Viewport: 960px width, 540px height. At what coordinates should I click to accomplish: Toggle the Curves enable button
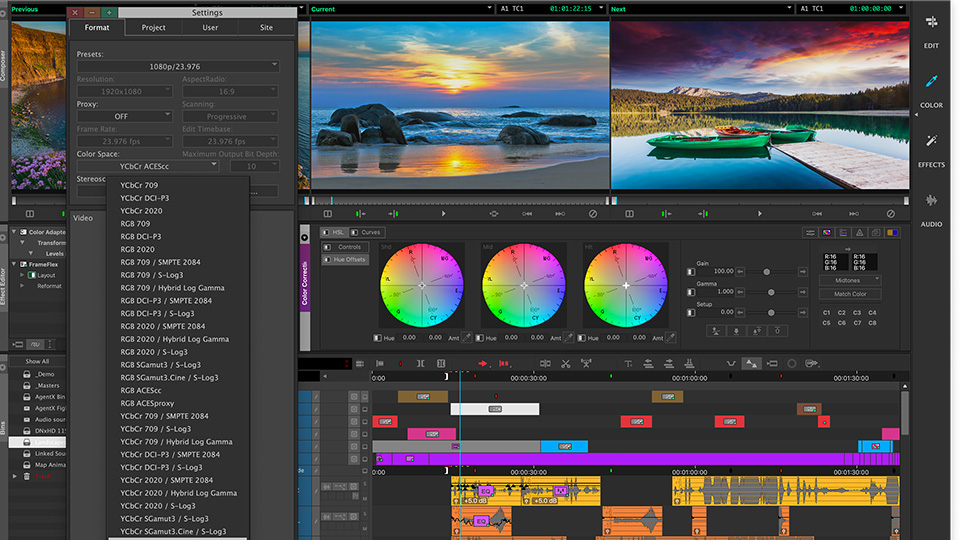[353, 233]
